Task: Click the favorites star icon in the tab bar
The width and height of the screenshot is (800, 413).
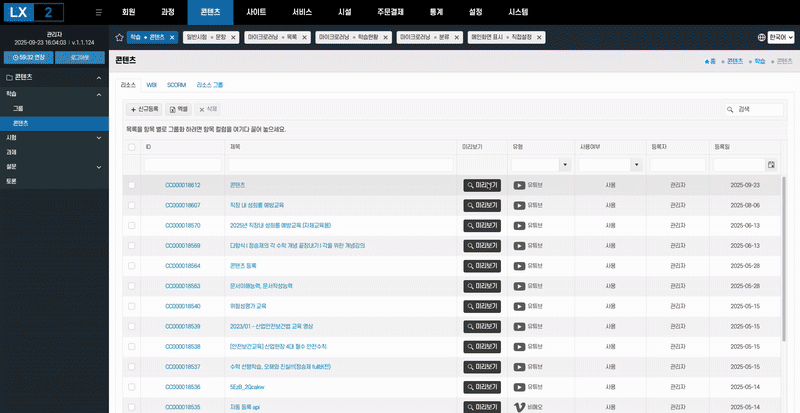Action: (x=119, y=37)
